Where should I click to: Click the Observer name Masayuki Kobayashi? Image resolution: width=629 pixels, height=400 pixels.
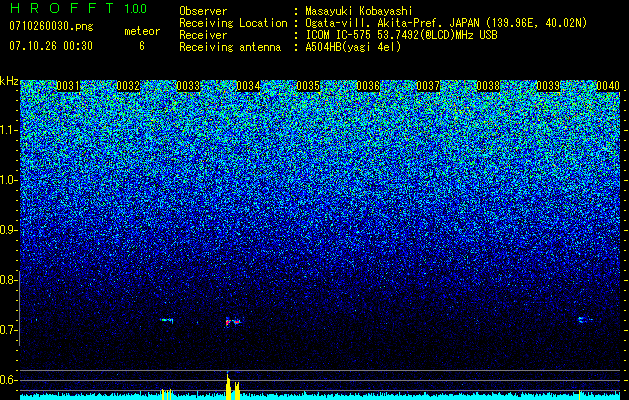tap(359, 12)
